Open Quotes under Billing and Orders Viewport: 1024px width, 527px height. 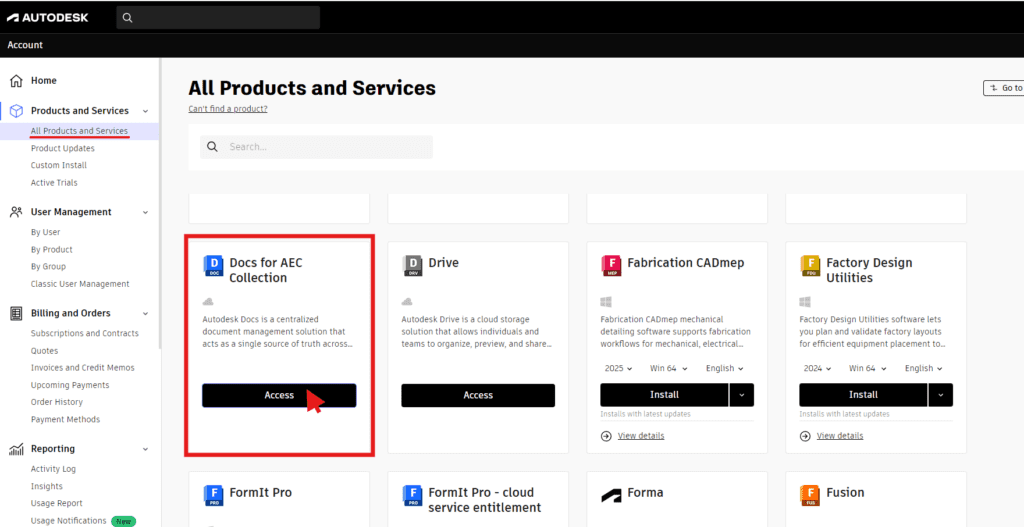click(44, 351)
